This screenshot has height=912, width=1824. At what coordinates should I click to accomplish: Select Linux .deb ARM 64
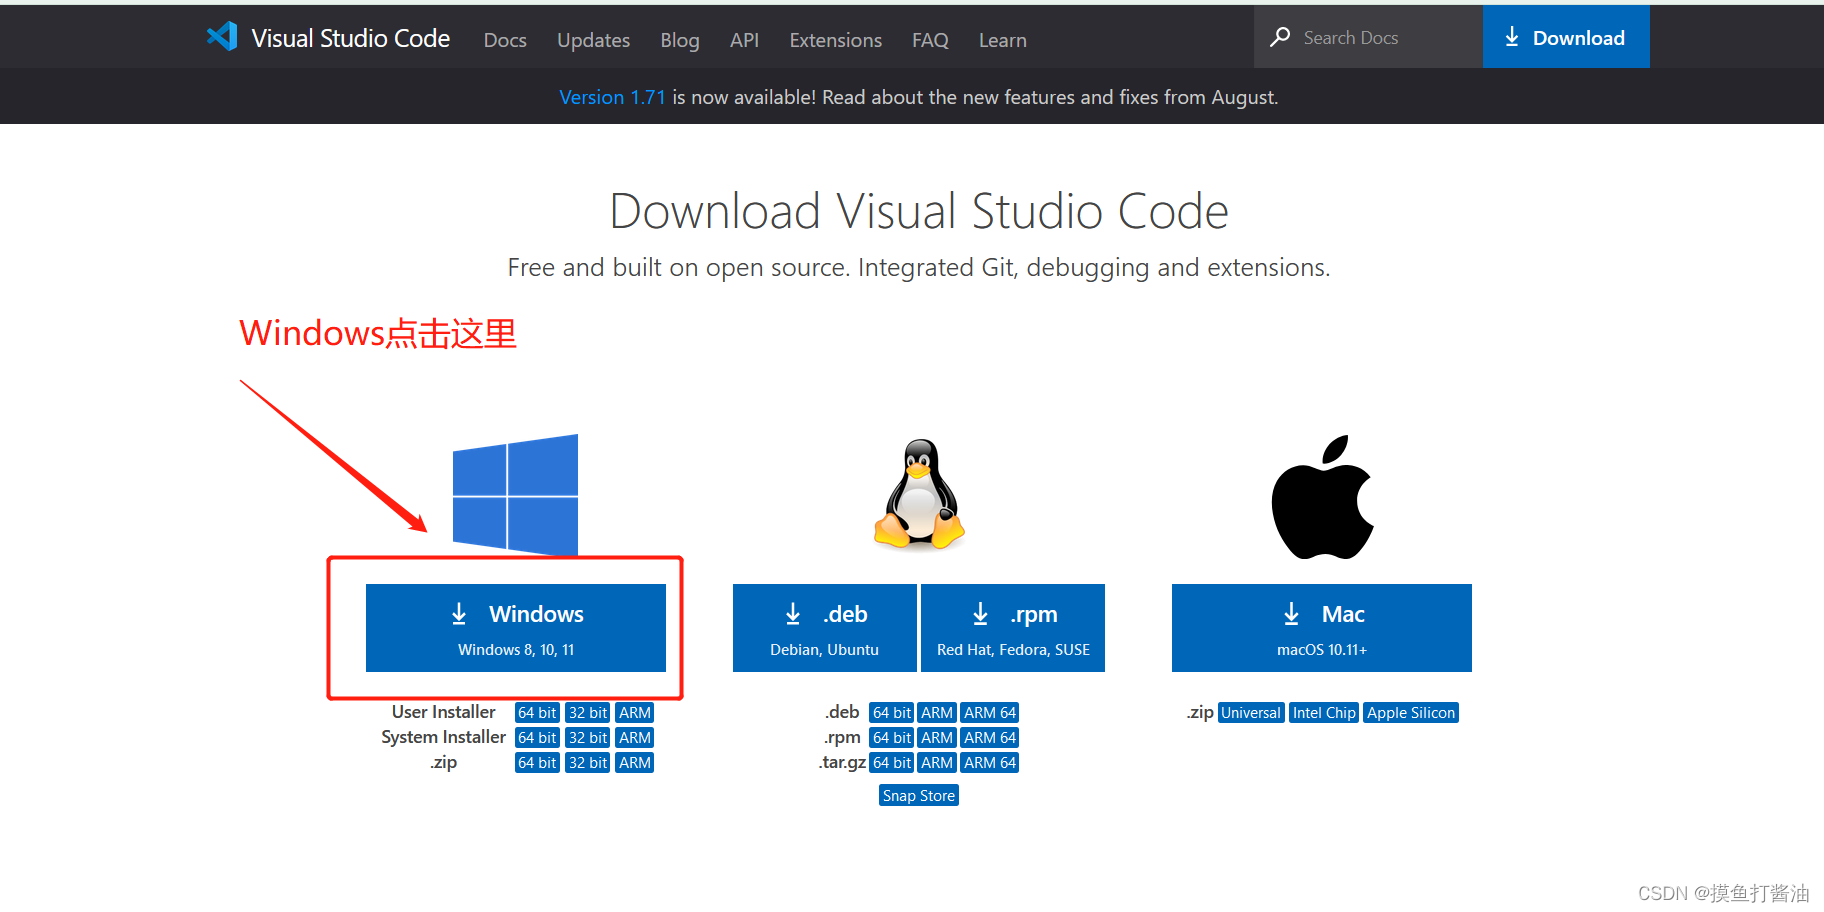(x=990, y=712)
